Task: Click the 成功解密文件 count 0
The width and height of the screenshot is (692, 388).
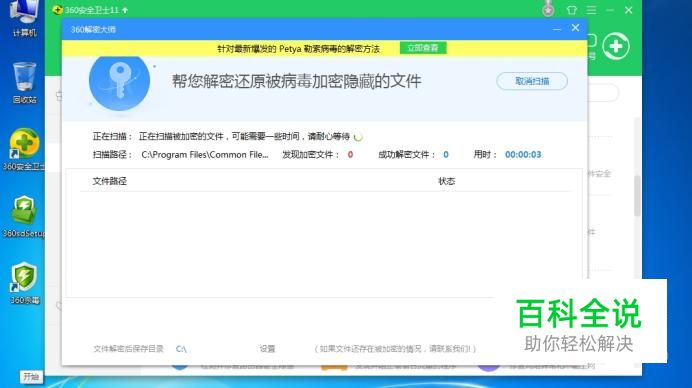Action: 446,154
